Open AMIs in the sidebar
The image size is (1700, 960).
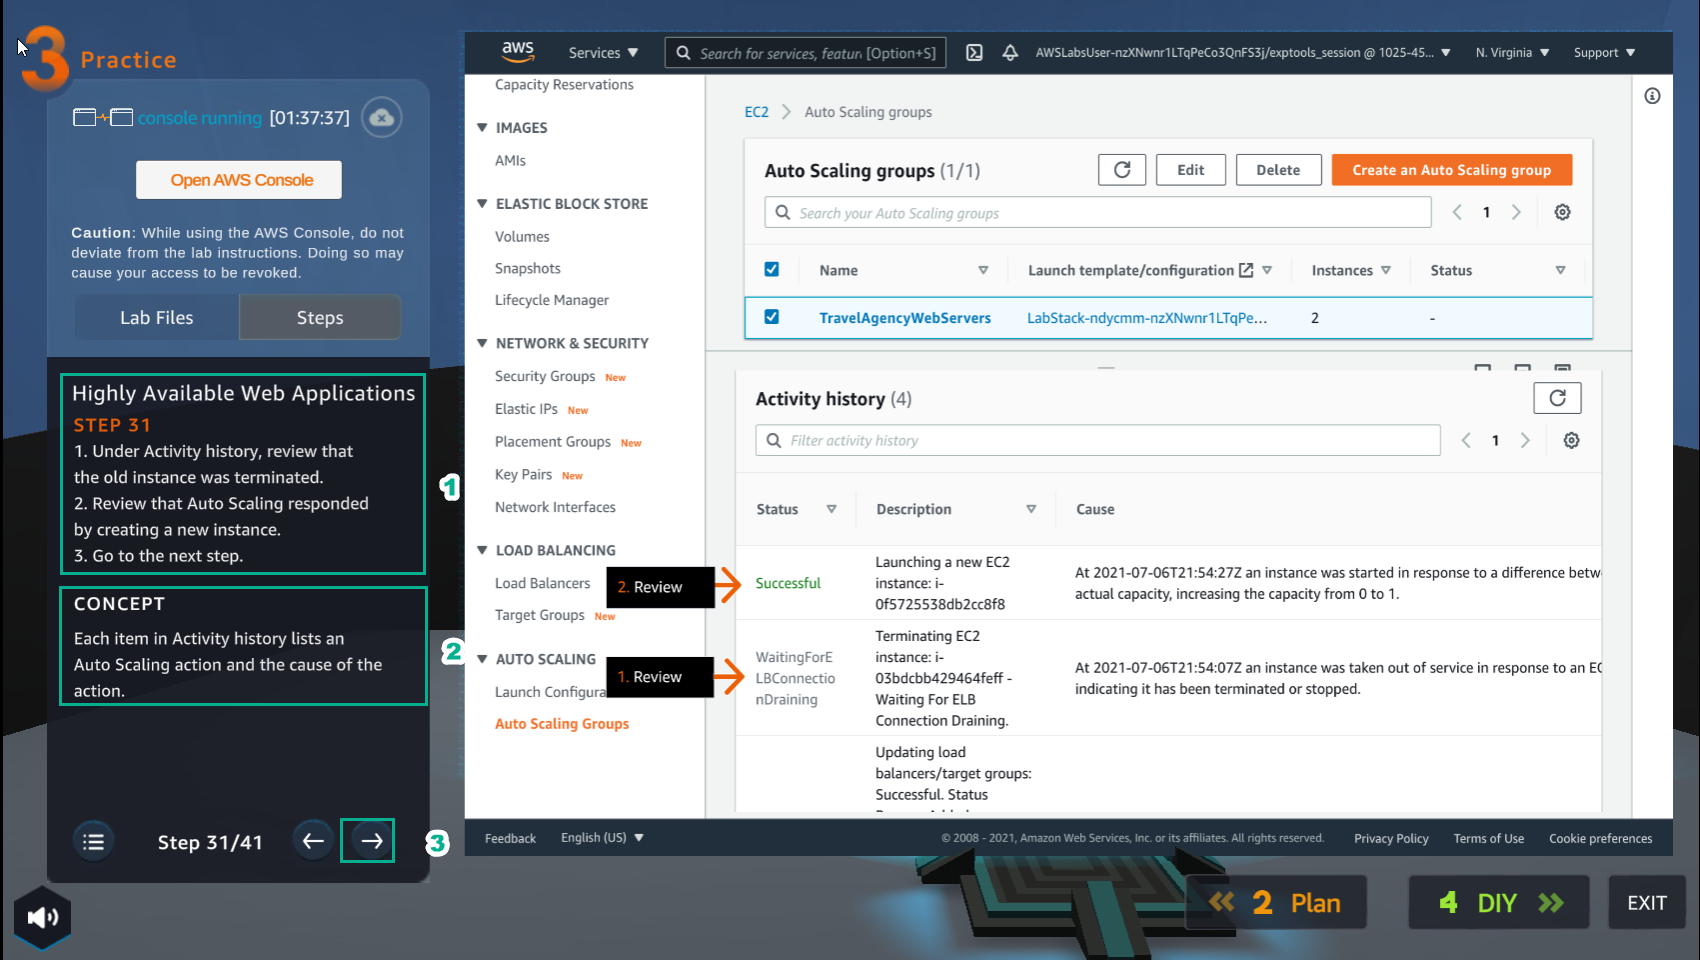pos(510,160)
